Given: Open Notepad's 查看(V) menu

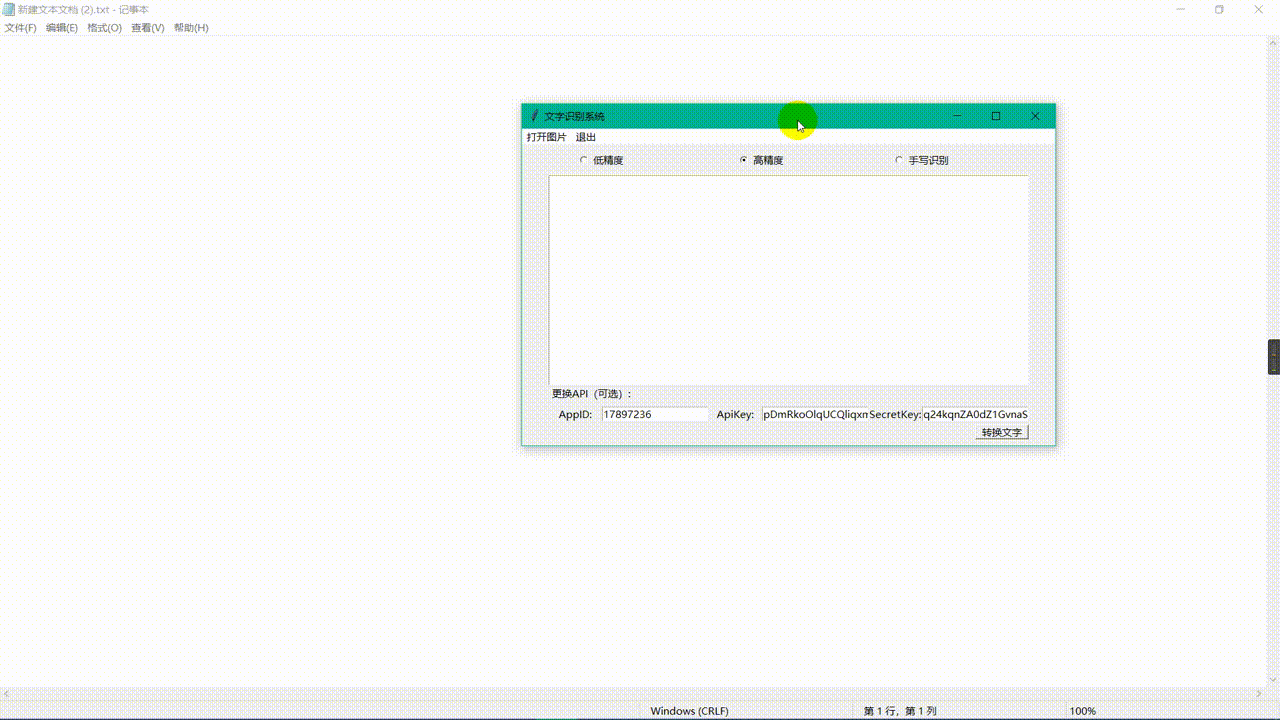Looking at the screenshot, I should click(x=148, y=28).
